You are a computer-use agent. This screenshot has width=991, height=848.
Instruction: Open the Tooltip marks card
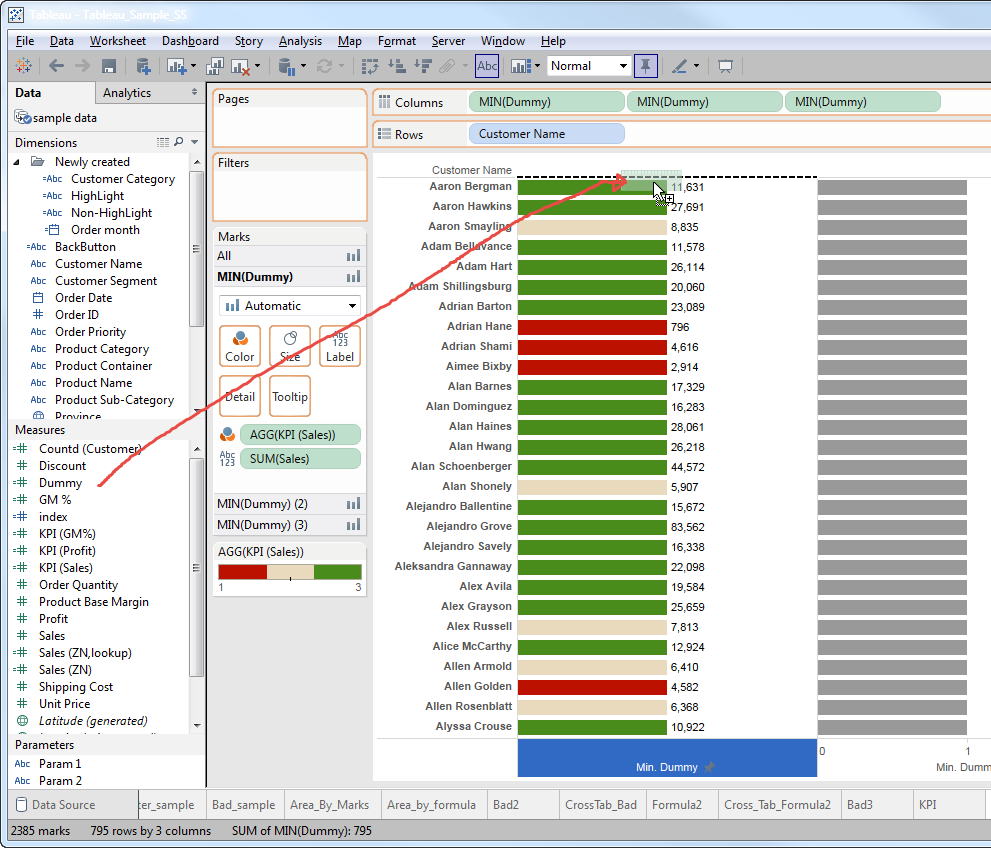tap(290, 396)
